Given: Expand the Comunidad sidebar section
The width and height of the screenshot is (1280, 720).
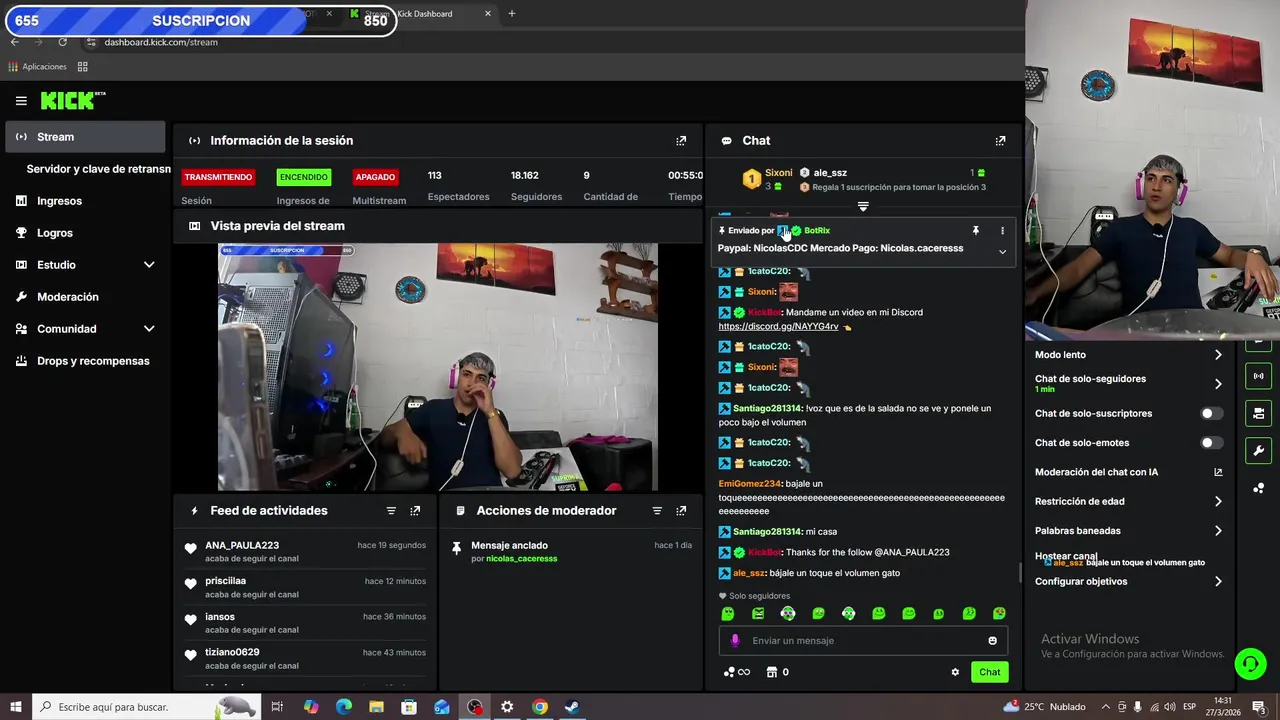Looking at the screenshot, I should pos(149,329).
